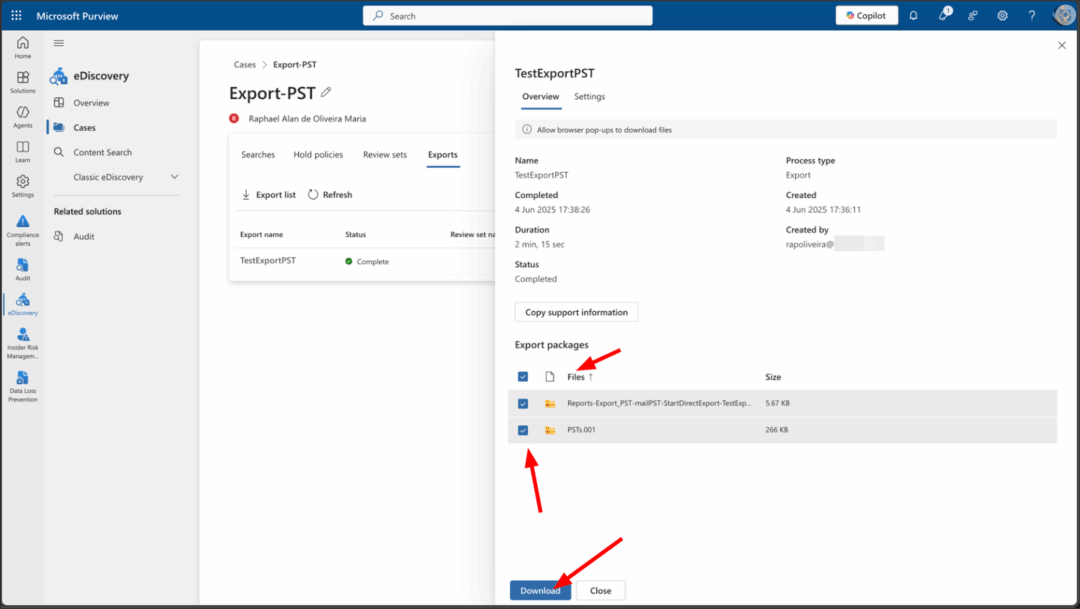Open Cases in eDiscovery navigation

tap(84, 127)
